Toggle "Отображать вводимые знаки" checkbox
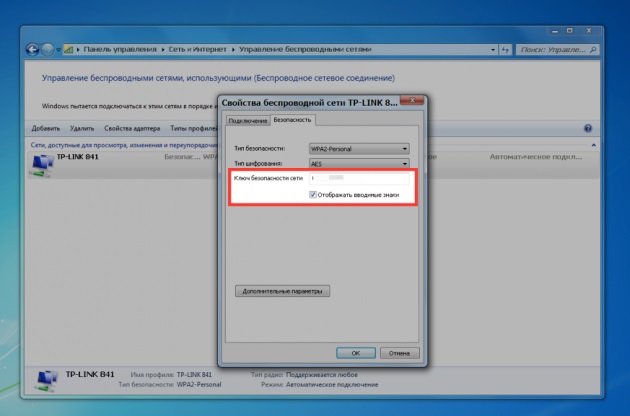This screenshot has height=416, width=630. (x=314, y=195)
